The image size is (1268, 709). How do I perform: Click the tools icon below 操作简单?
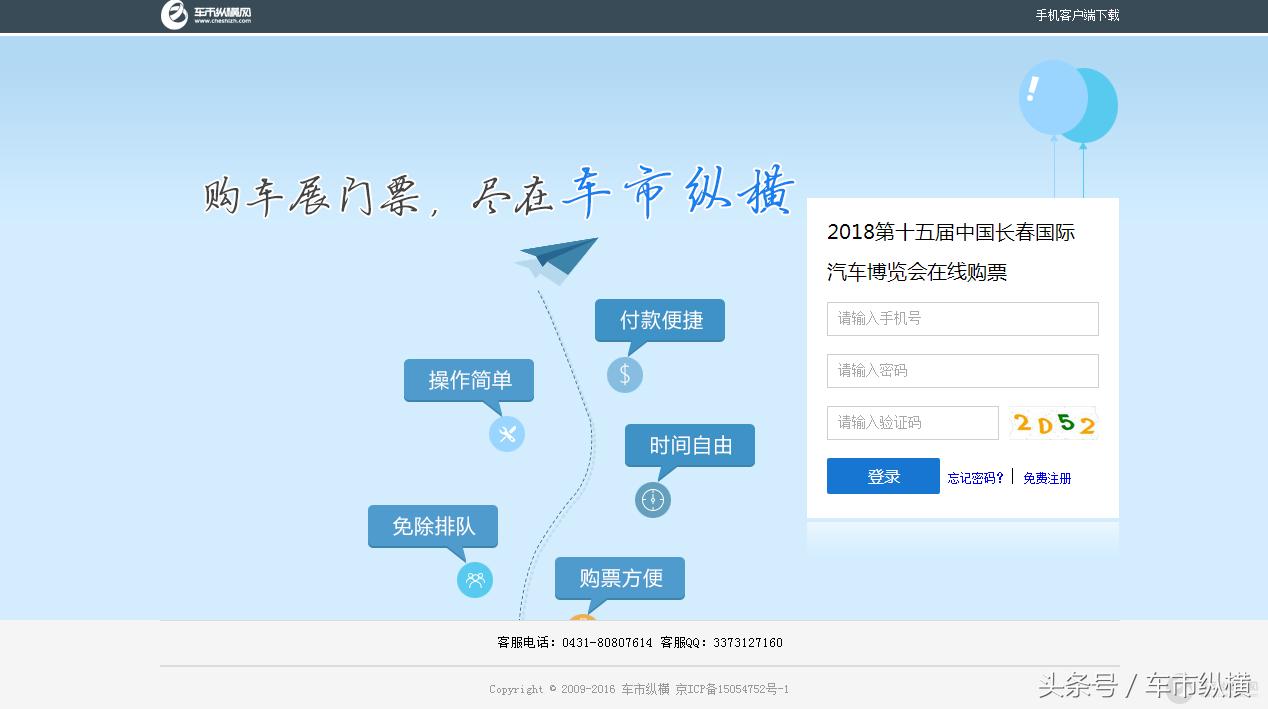pyautogui.click(x=507, y=434)
